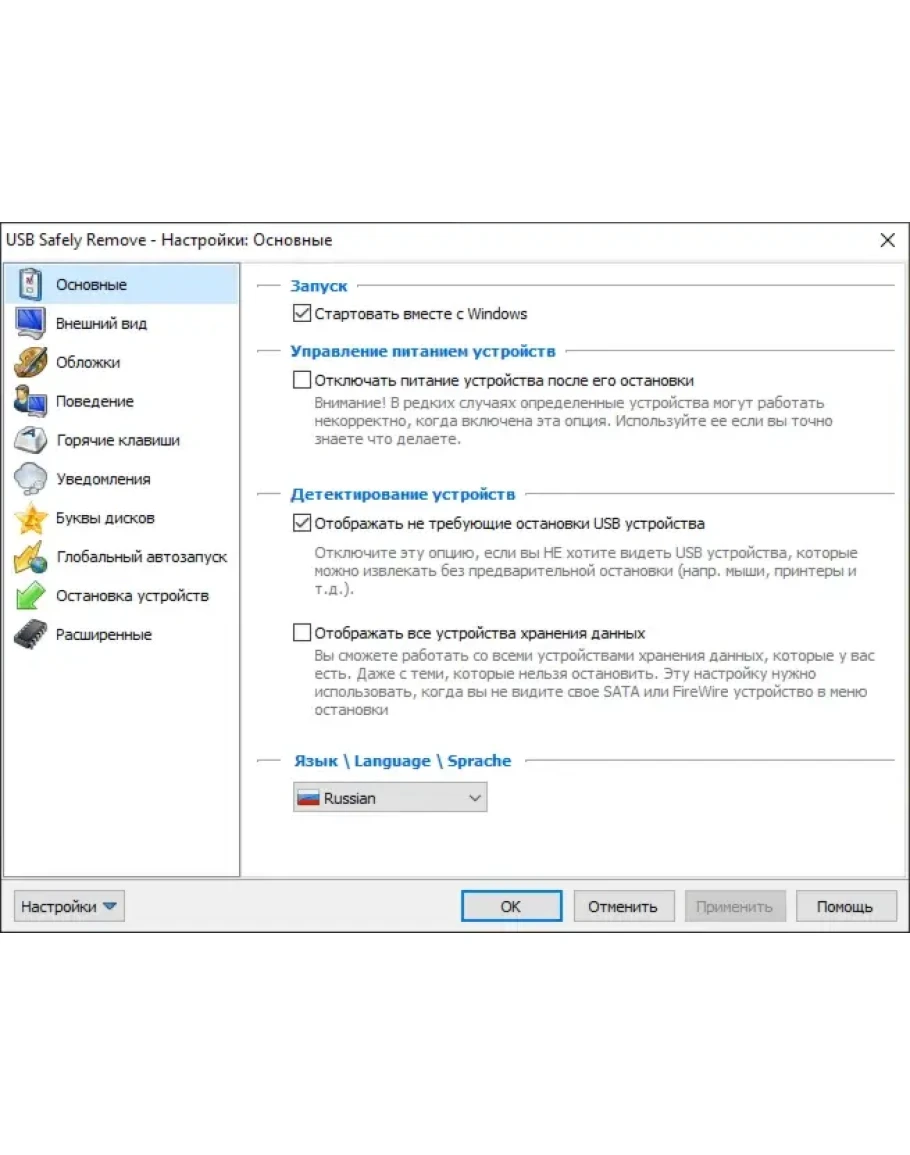Image resolution: width=910 pixels, height=1155 pixels.
Task: Click the Отменить button
Action: coord(623,907)
